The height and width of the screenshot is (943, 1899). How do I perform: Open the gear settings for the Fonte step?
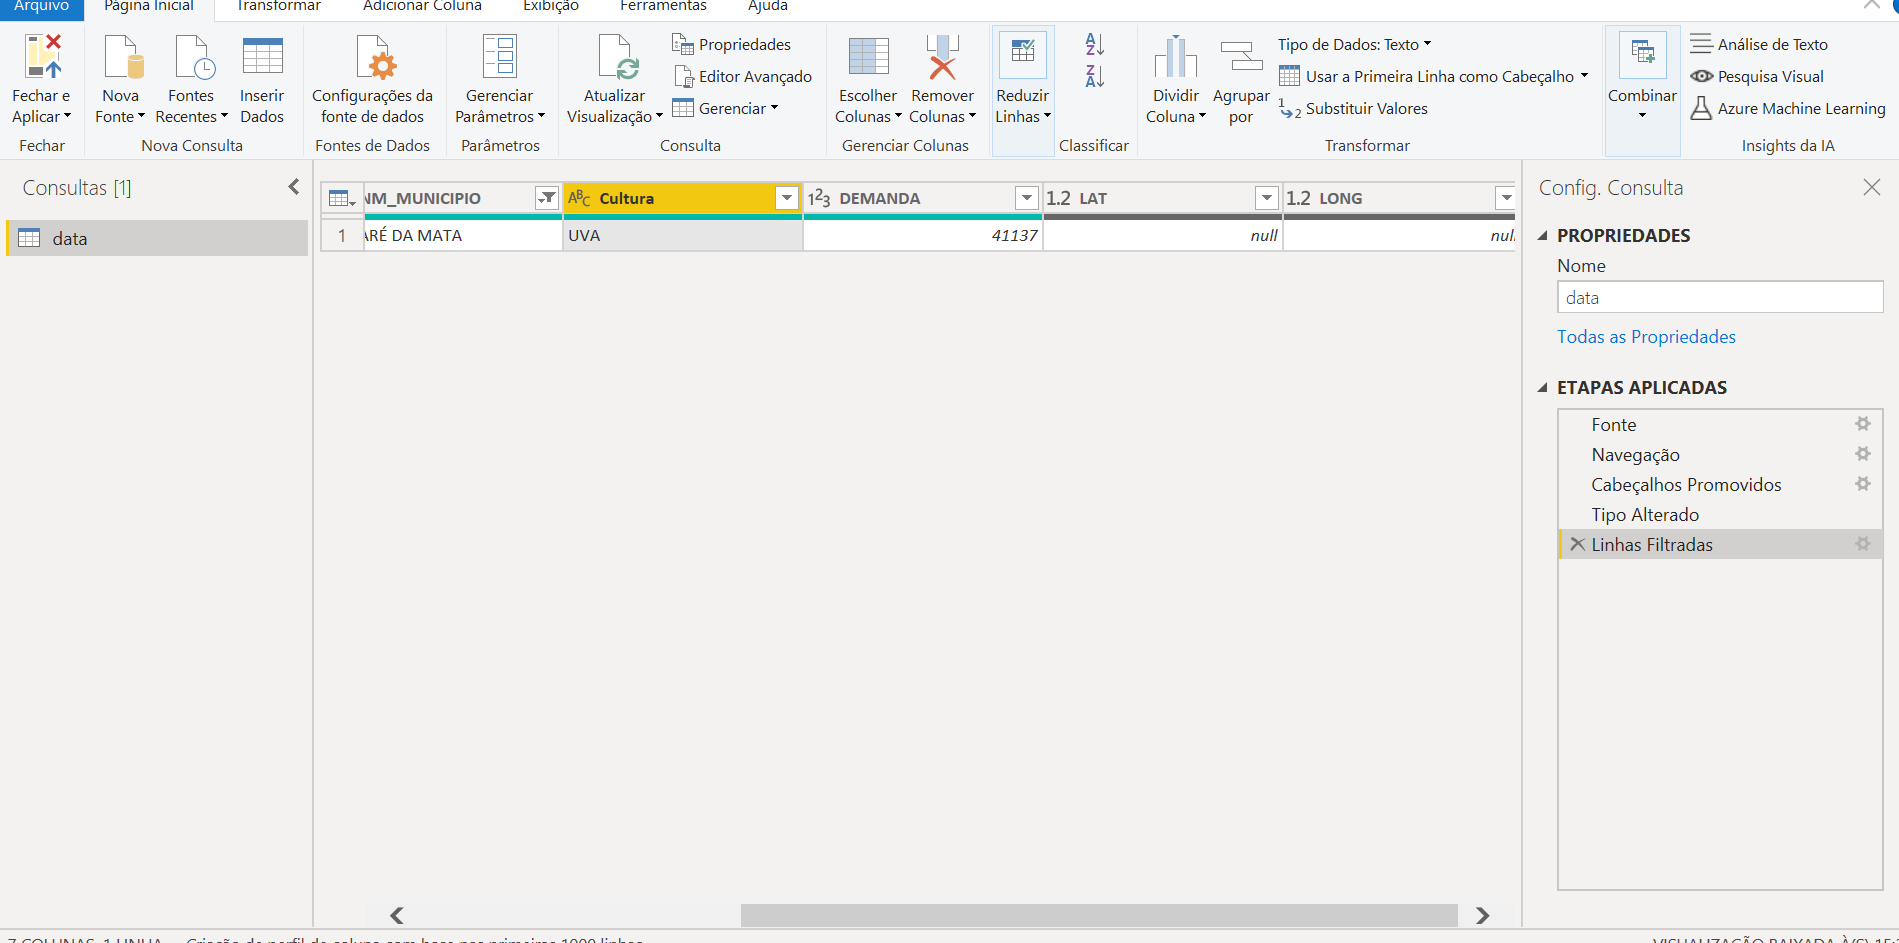(1863, 424)
